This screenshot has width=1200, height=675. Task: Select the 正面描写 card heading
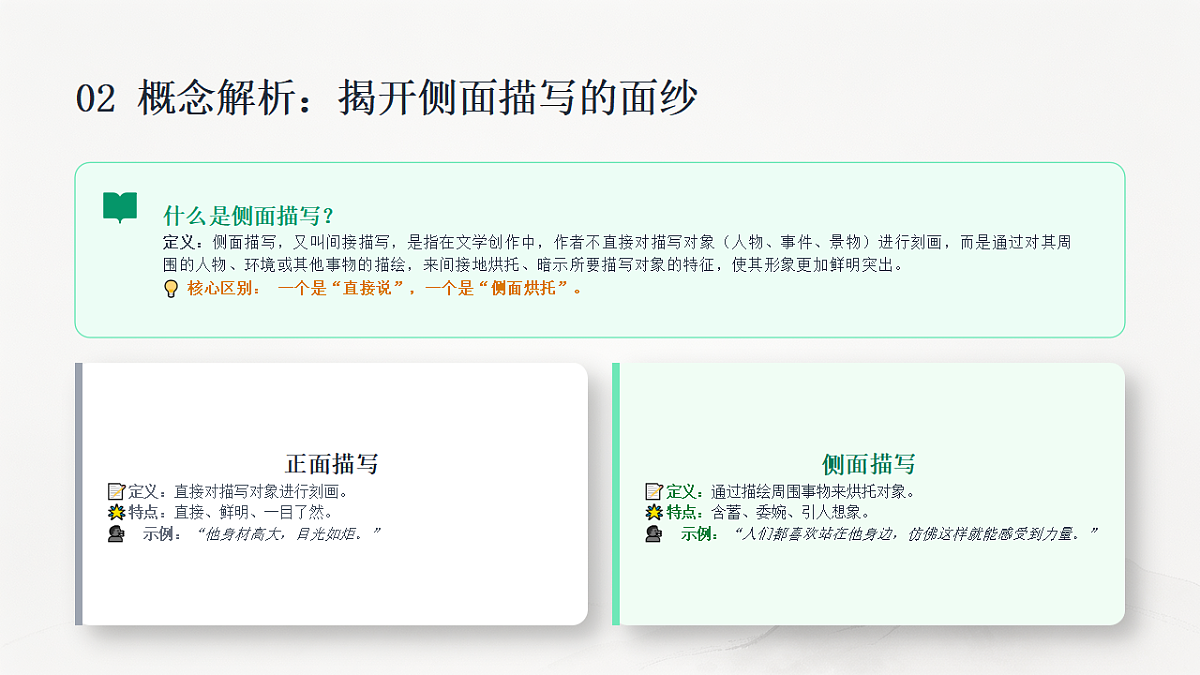(x=332, y=464)
